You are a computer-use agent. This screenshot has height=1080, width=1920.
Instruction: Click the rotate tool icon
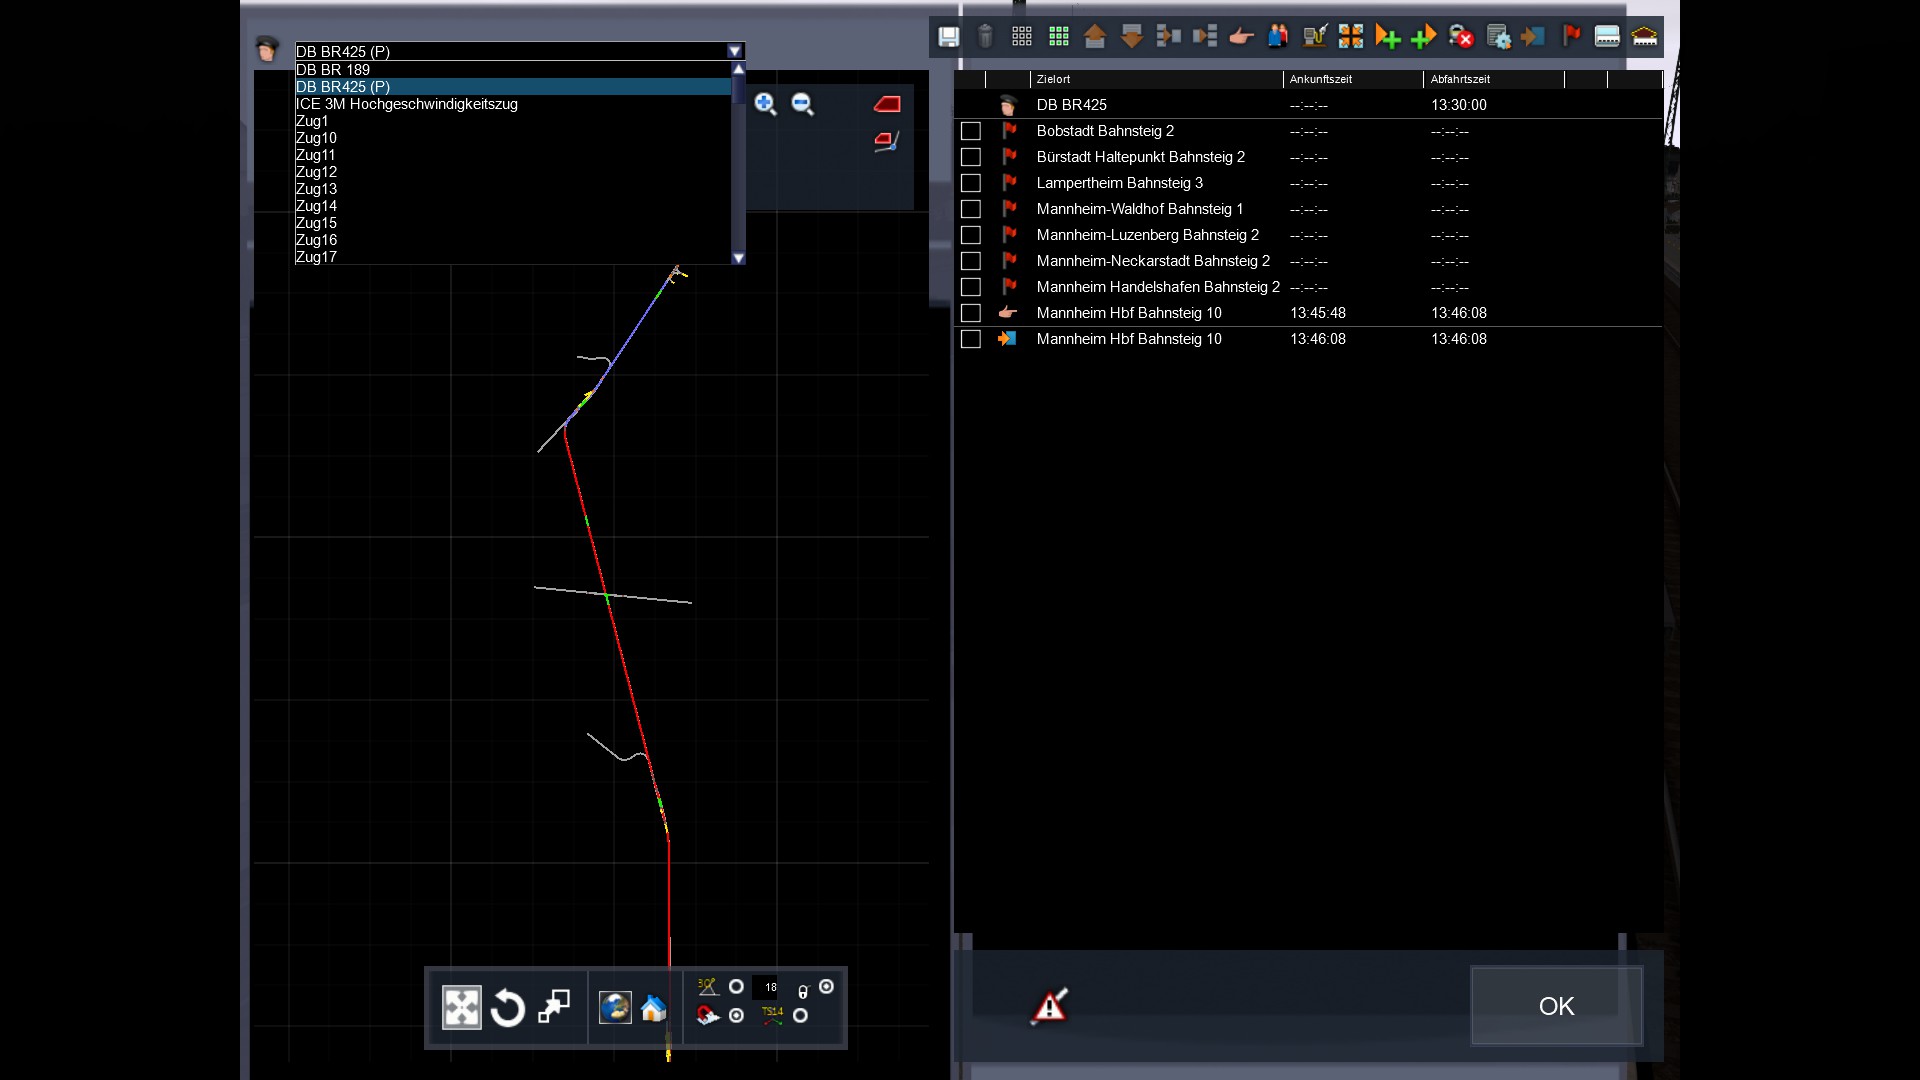508,1008
